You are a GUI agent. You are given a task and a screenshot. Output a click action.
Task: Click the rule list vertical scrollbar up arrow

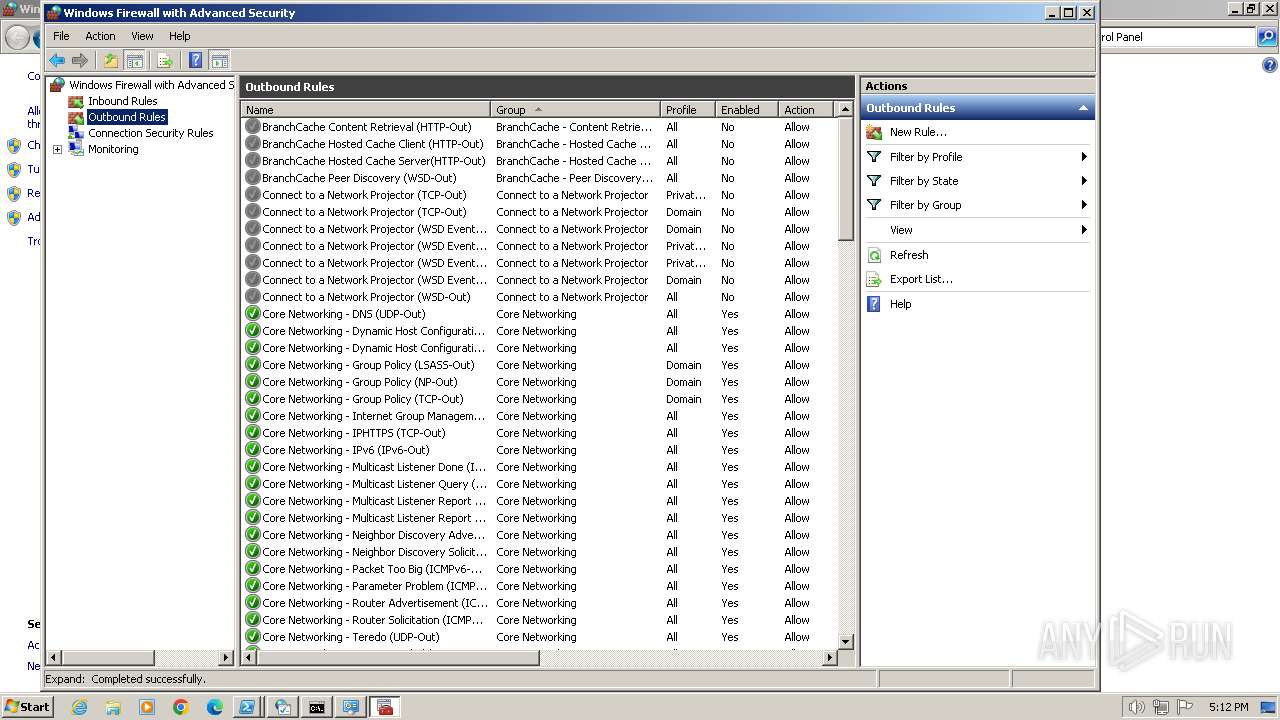(845, 110)
